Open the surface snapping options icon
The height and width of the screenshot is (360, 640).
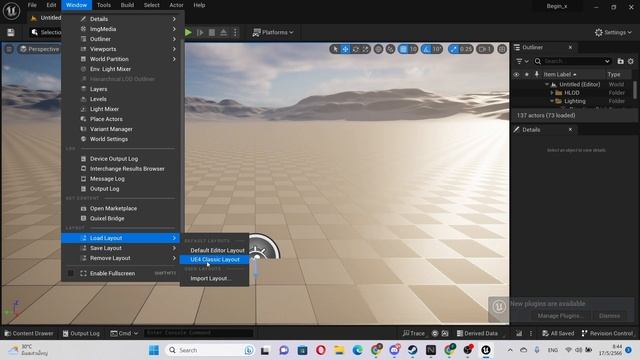tap(390, 49)
